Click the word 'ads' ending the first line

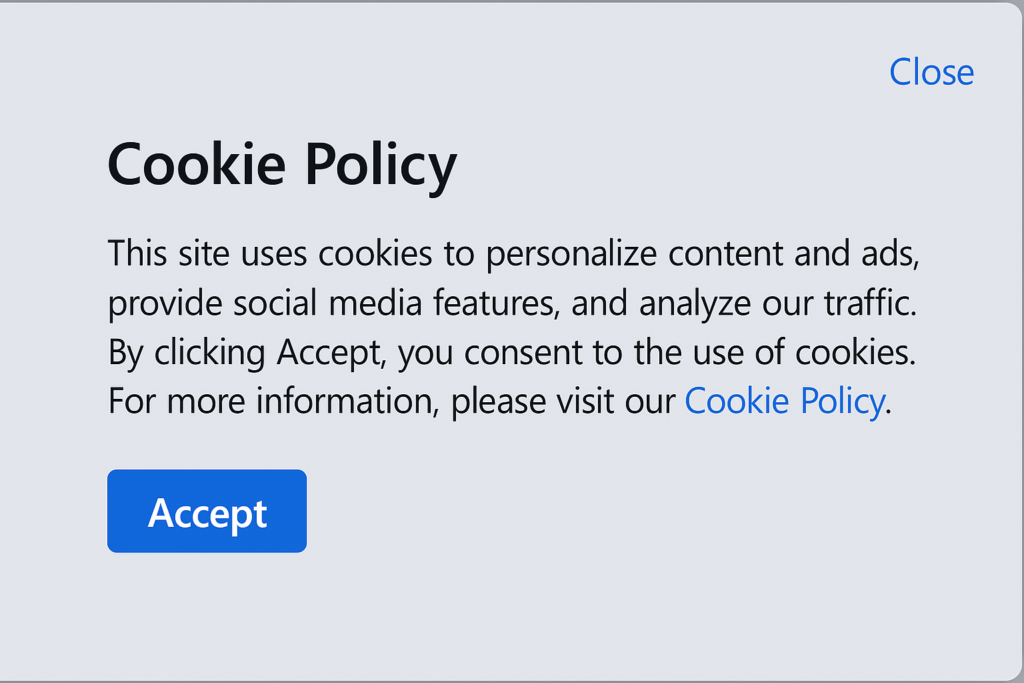coord(893,254)
